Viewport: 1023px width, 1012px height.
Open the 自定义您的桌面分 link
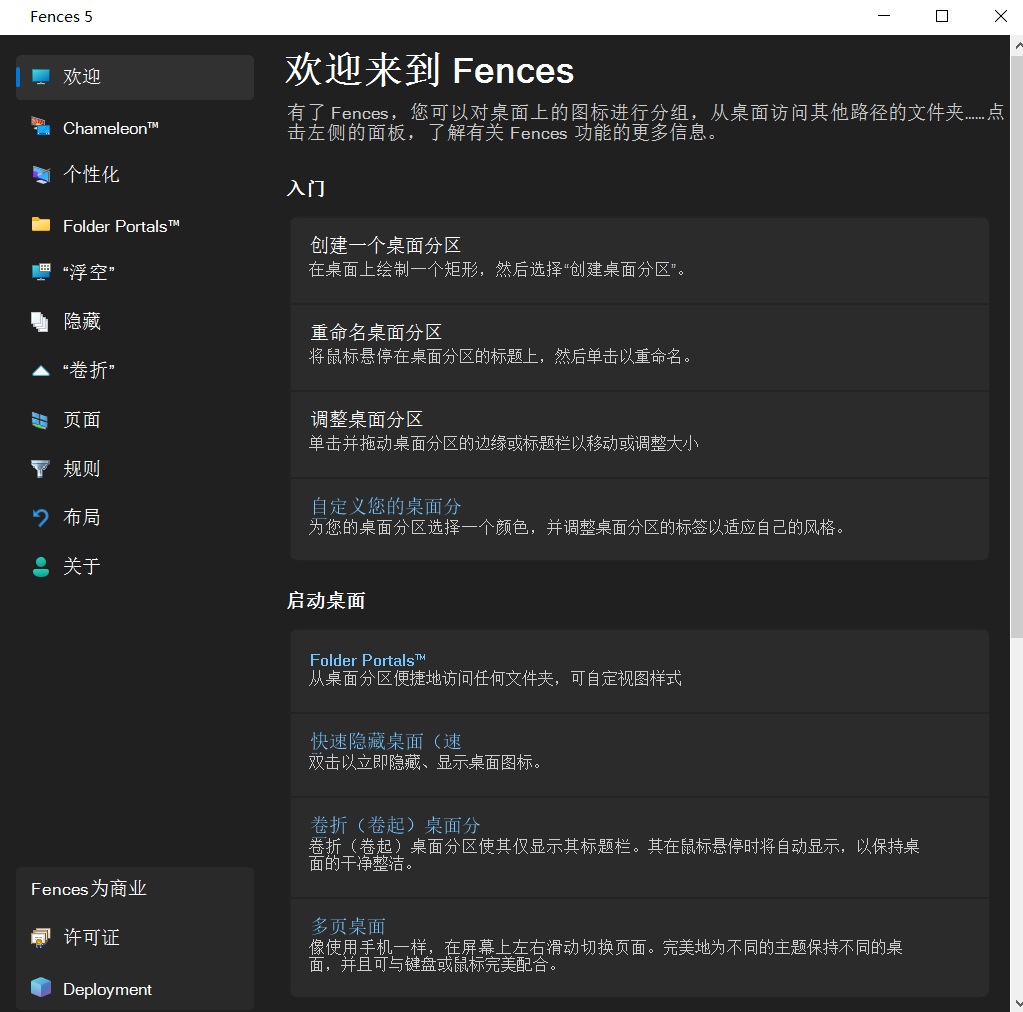coord(386,506)
